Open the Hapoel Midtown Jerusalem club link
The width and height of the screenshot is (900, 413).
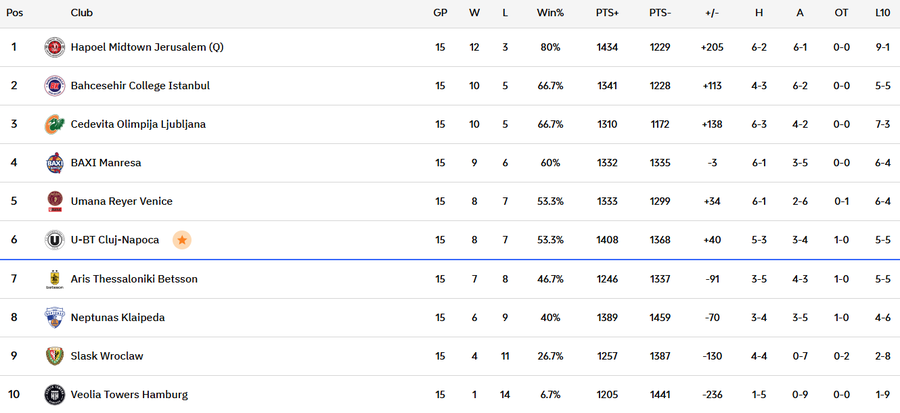pos(147,47)
